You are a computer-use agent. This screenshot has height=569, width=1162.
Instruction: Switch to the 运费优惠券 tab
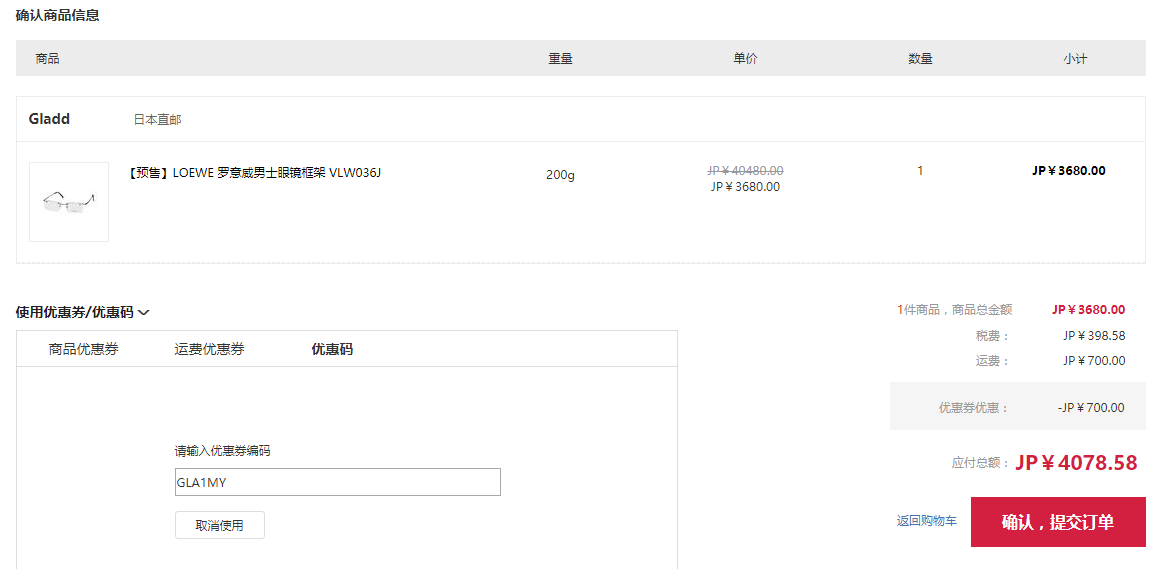tap(209, 349)
